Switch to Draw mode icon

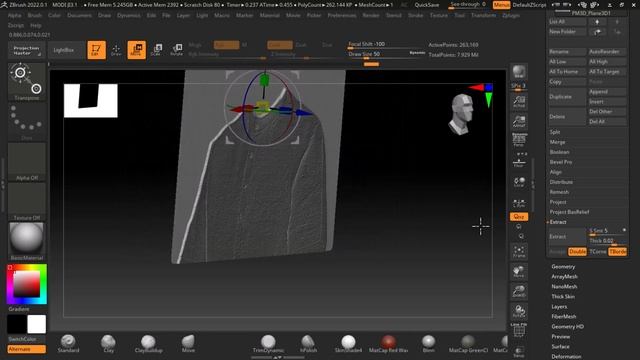tap(116, 50)
